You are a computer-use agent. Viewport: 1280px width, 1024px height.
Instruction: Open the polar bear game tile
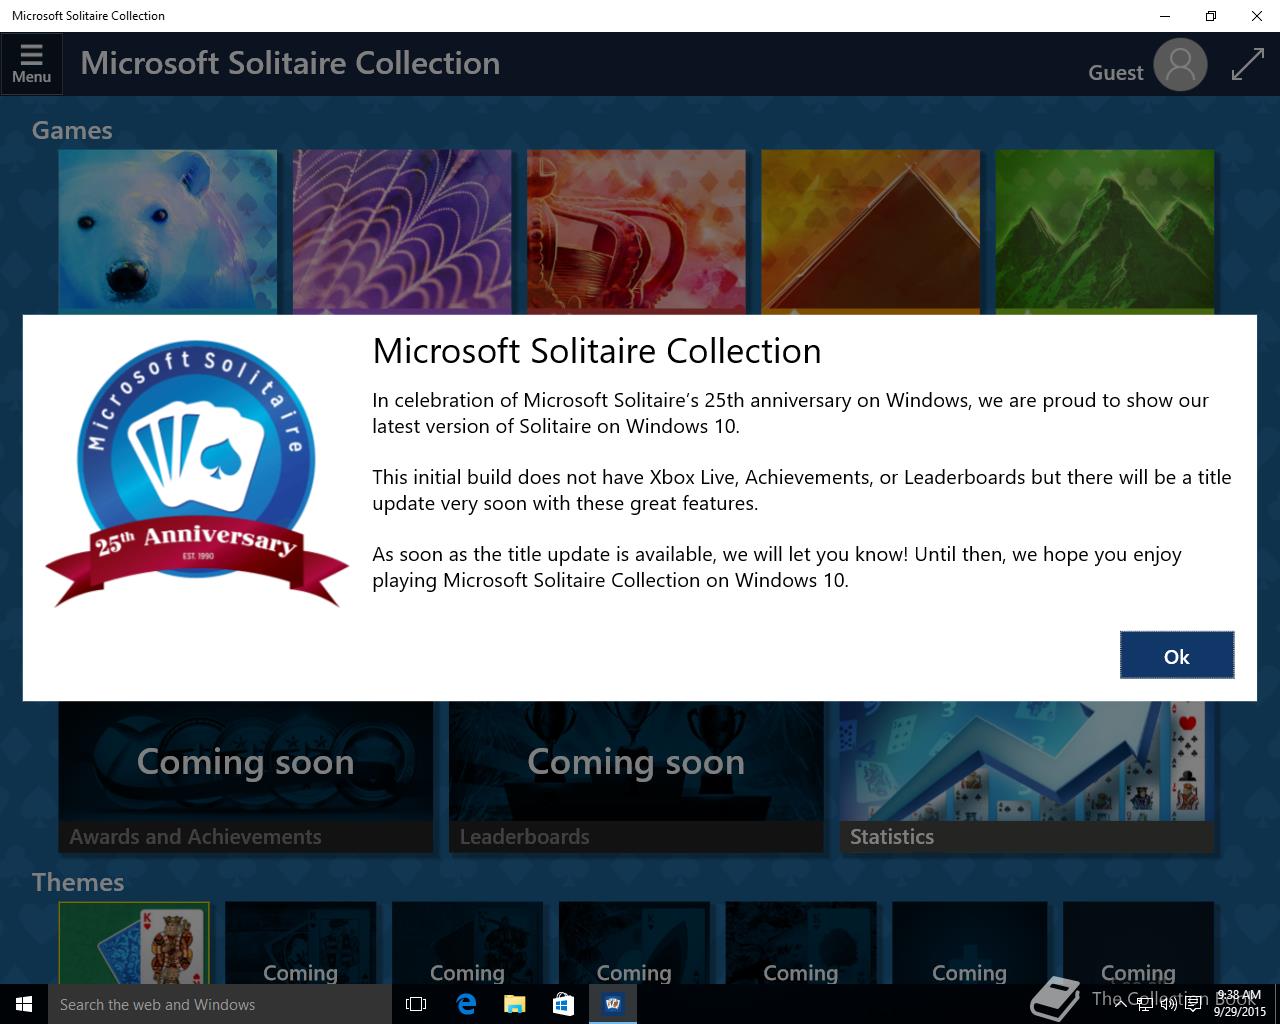click(168, 232)
